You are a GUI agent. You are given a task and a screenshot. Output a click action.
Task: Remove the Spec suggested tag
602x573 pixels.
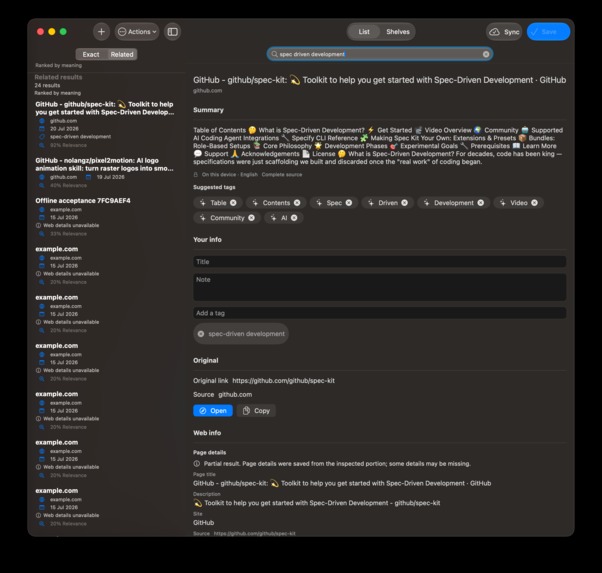point(349,203)
